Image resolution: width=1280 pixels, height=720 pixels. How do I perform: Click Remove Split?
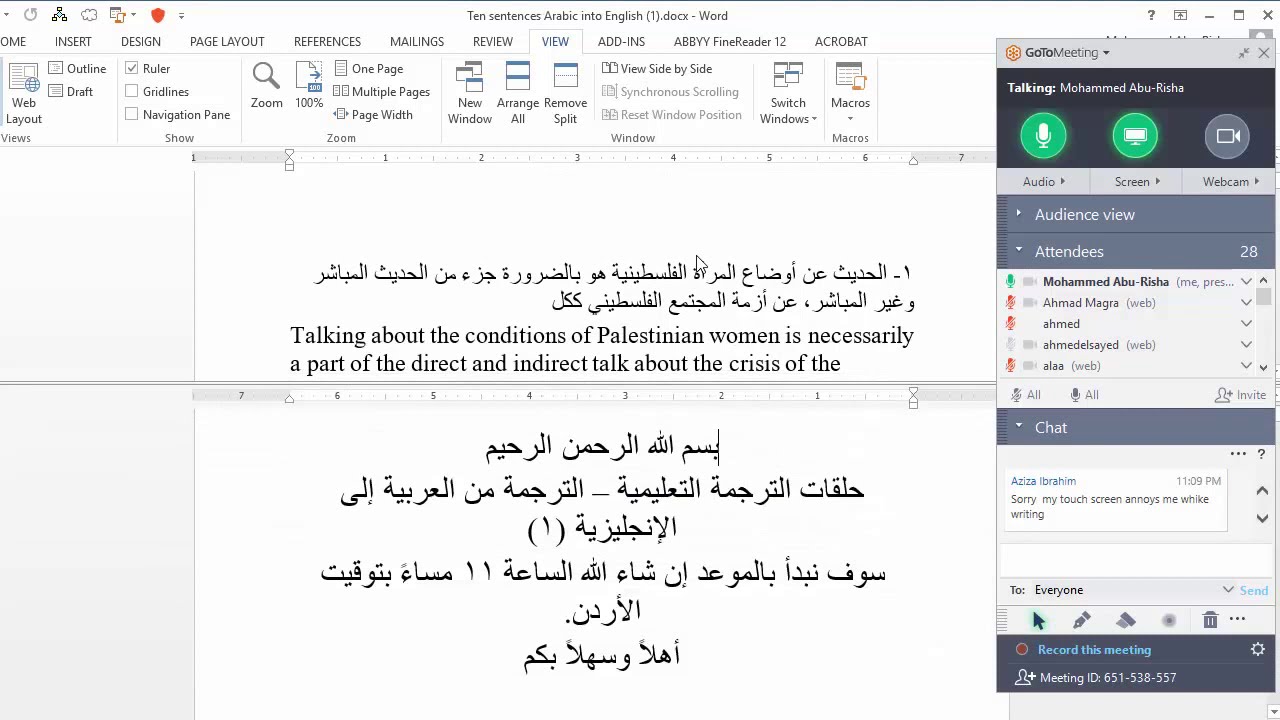point(565,93)
